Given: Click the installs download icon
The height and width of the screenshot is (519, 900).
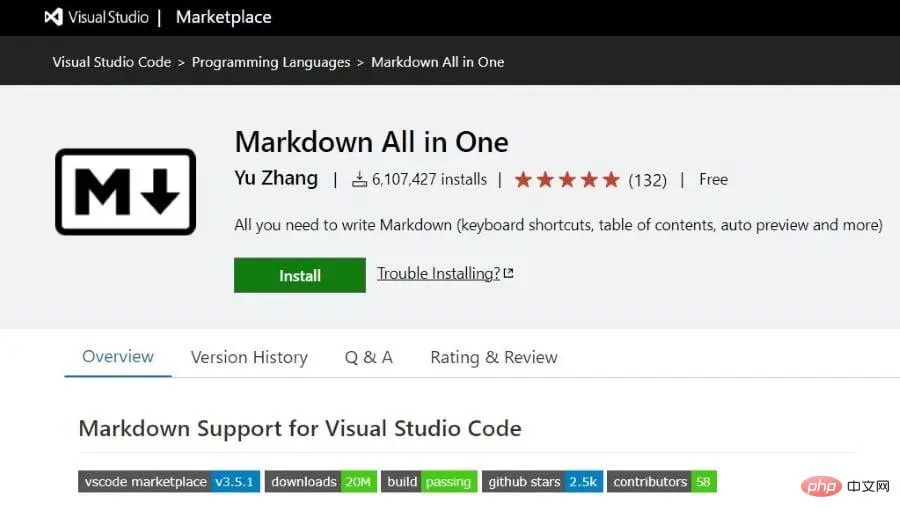Looking at the screenshot, I should [359, 180].
